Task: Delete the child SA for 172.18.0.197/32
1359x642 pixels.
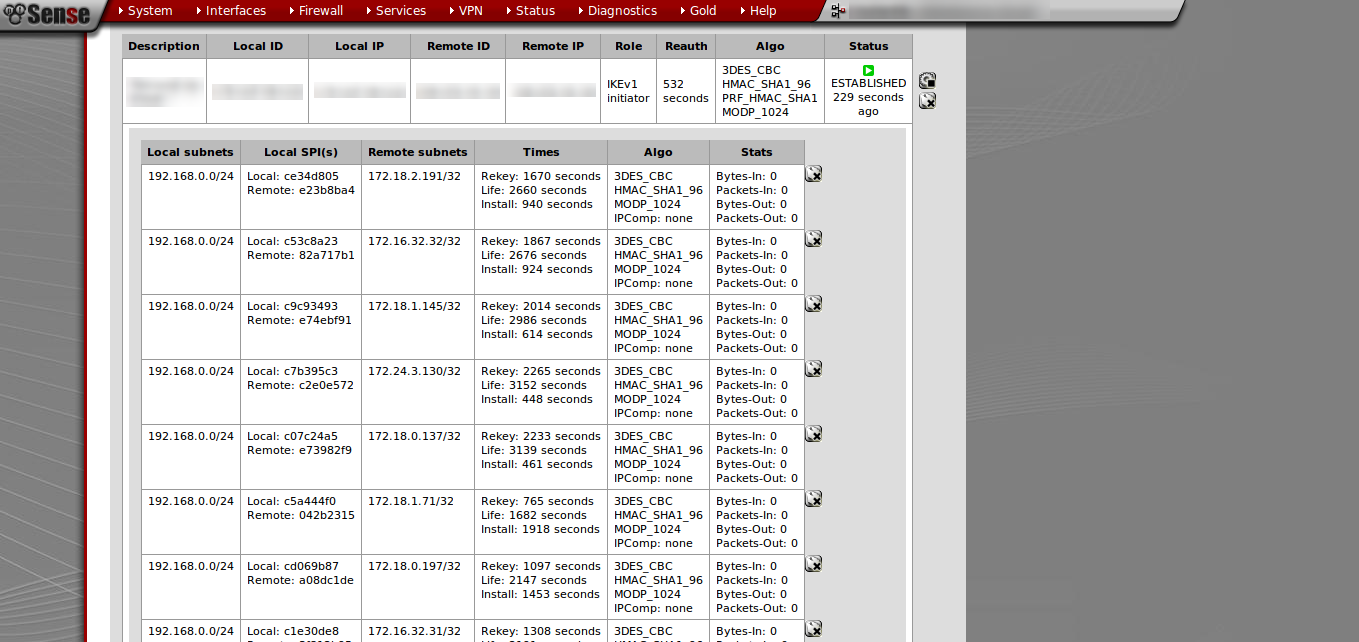Action: coord(814,563)
